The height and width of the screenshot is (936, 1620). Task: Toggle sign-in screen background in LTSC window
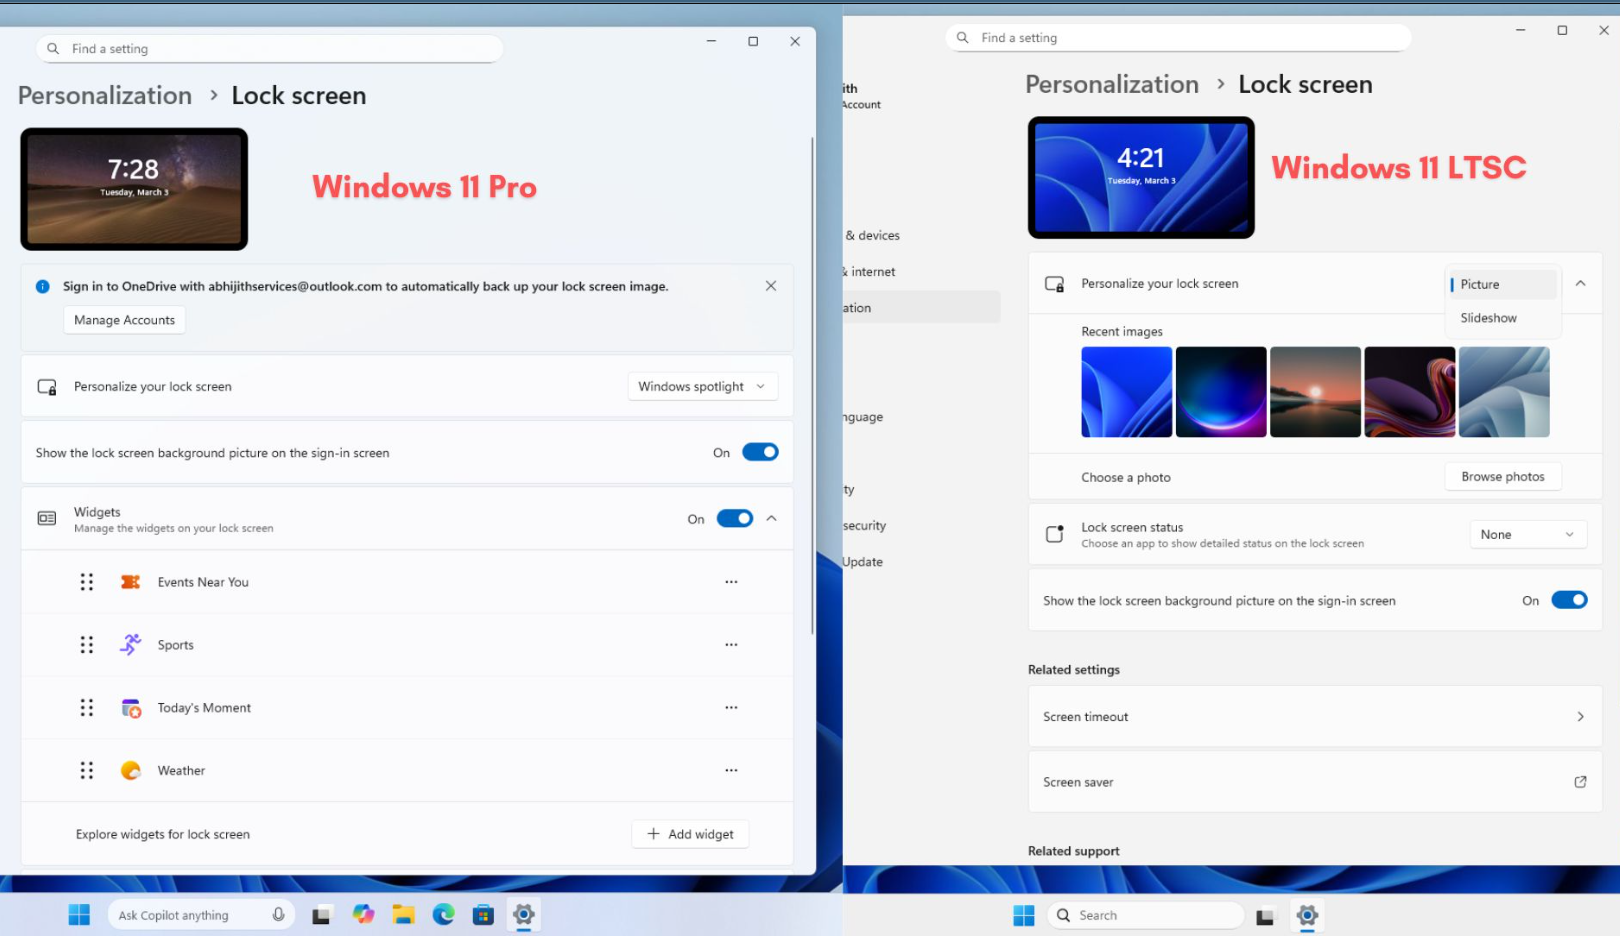[x=1569, y=601]
